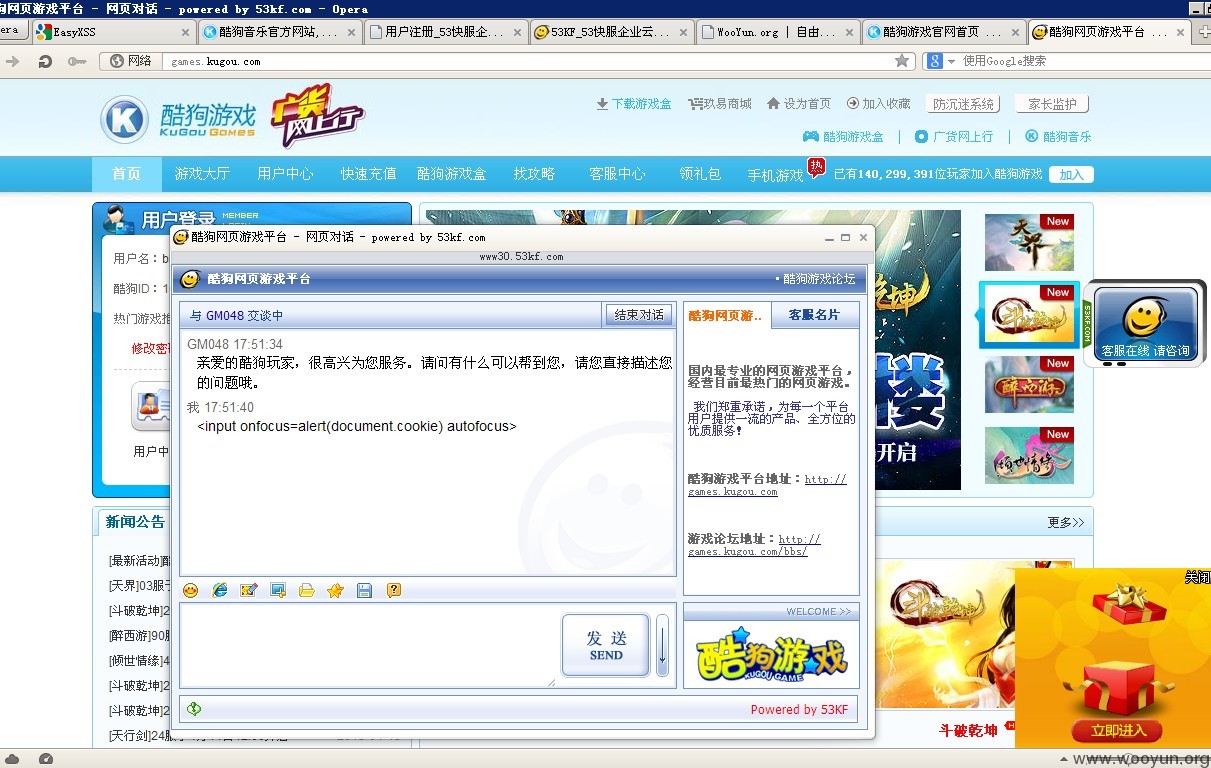Click the 广货网上行 link with circle icon
Viewport: 1211px width, 768px height.
tap(954, 136)
